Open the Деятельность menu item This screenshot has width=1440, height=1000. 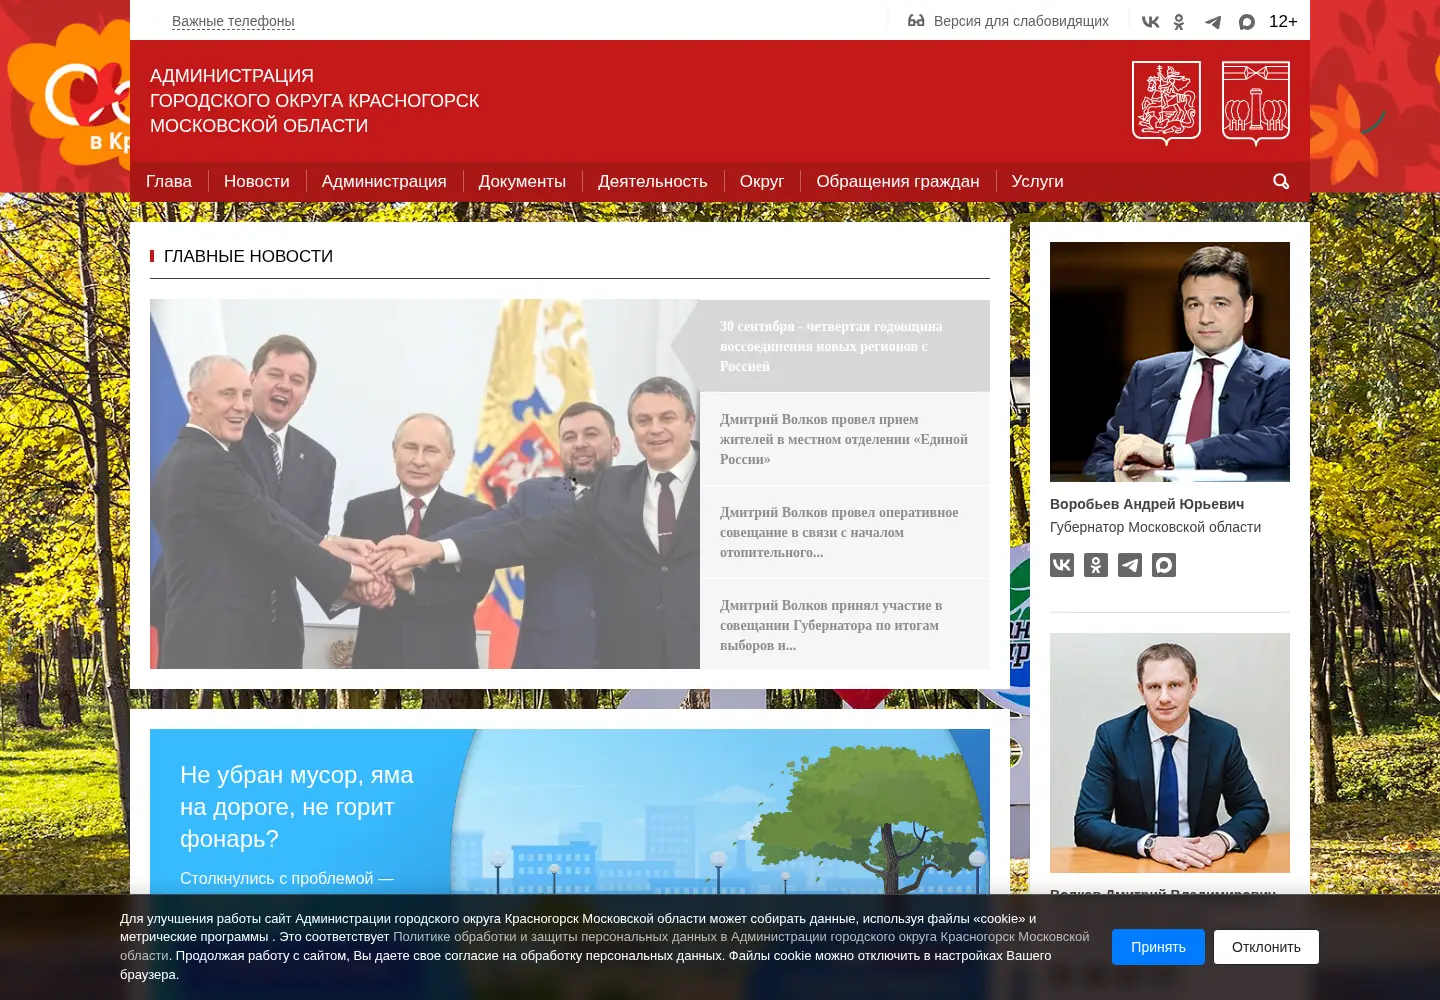[x=653, y=181]
